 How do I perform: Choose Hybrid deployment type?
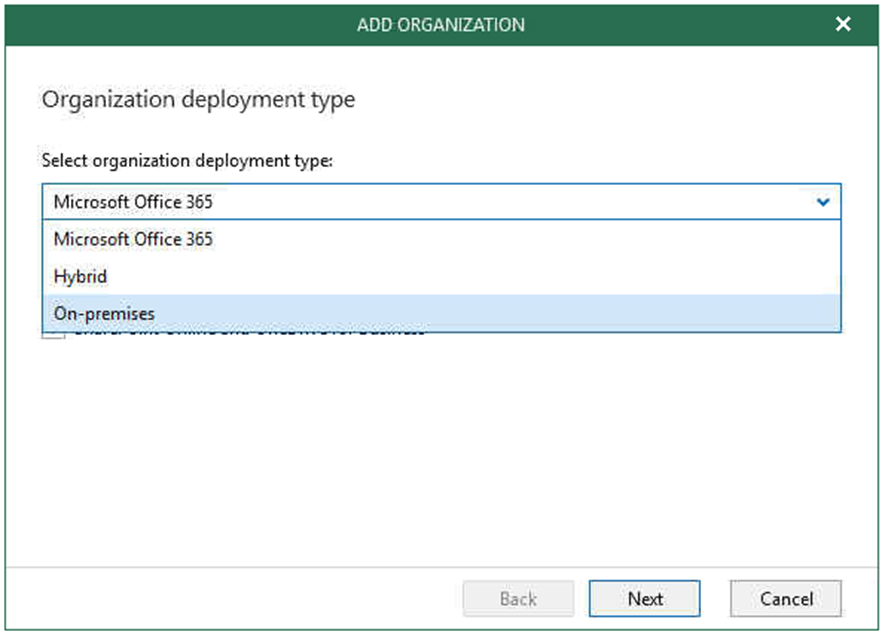(441, 276)
